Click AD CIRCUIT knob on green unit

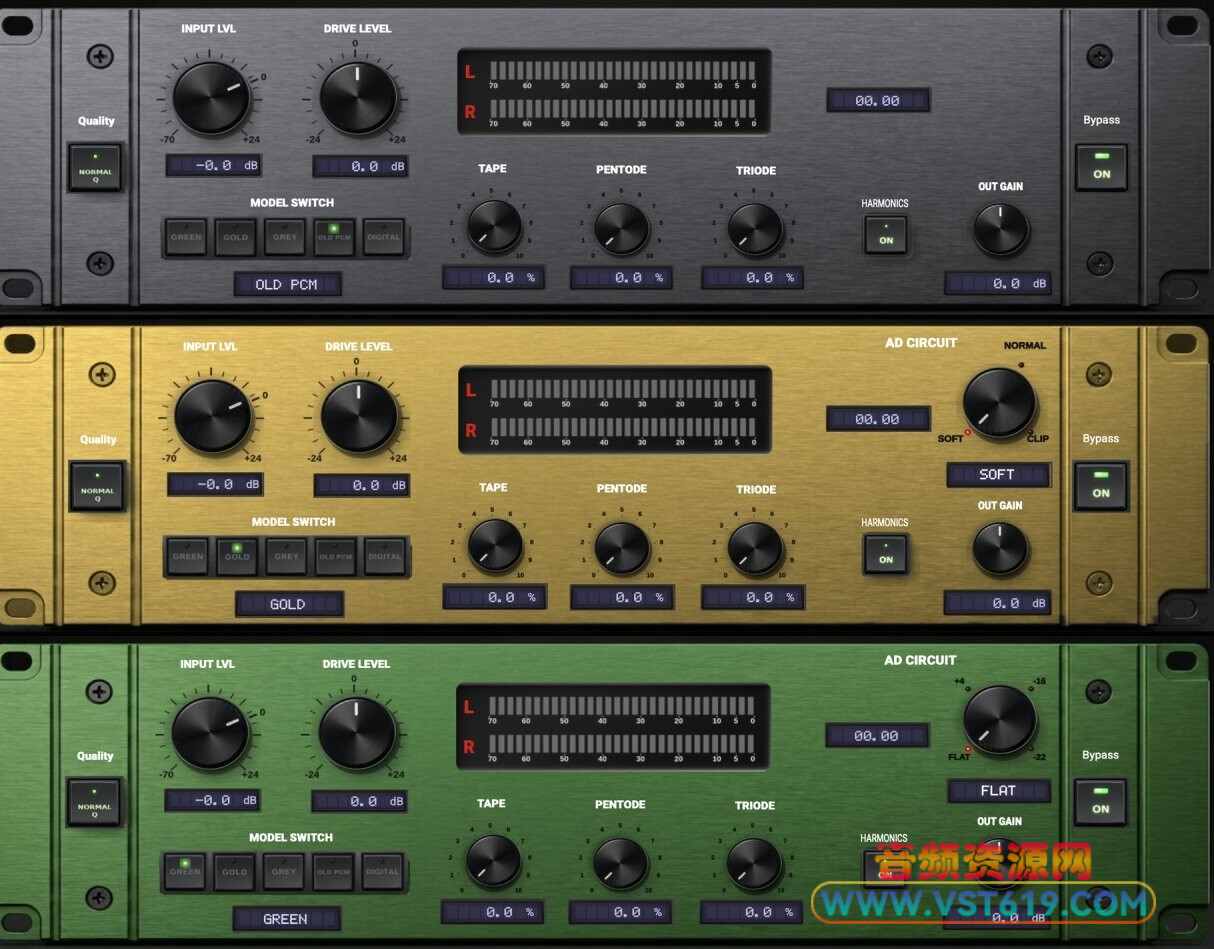pyautogui.click(x=1000, y=720)
